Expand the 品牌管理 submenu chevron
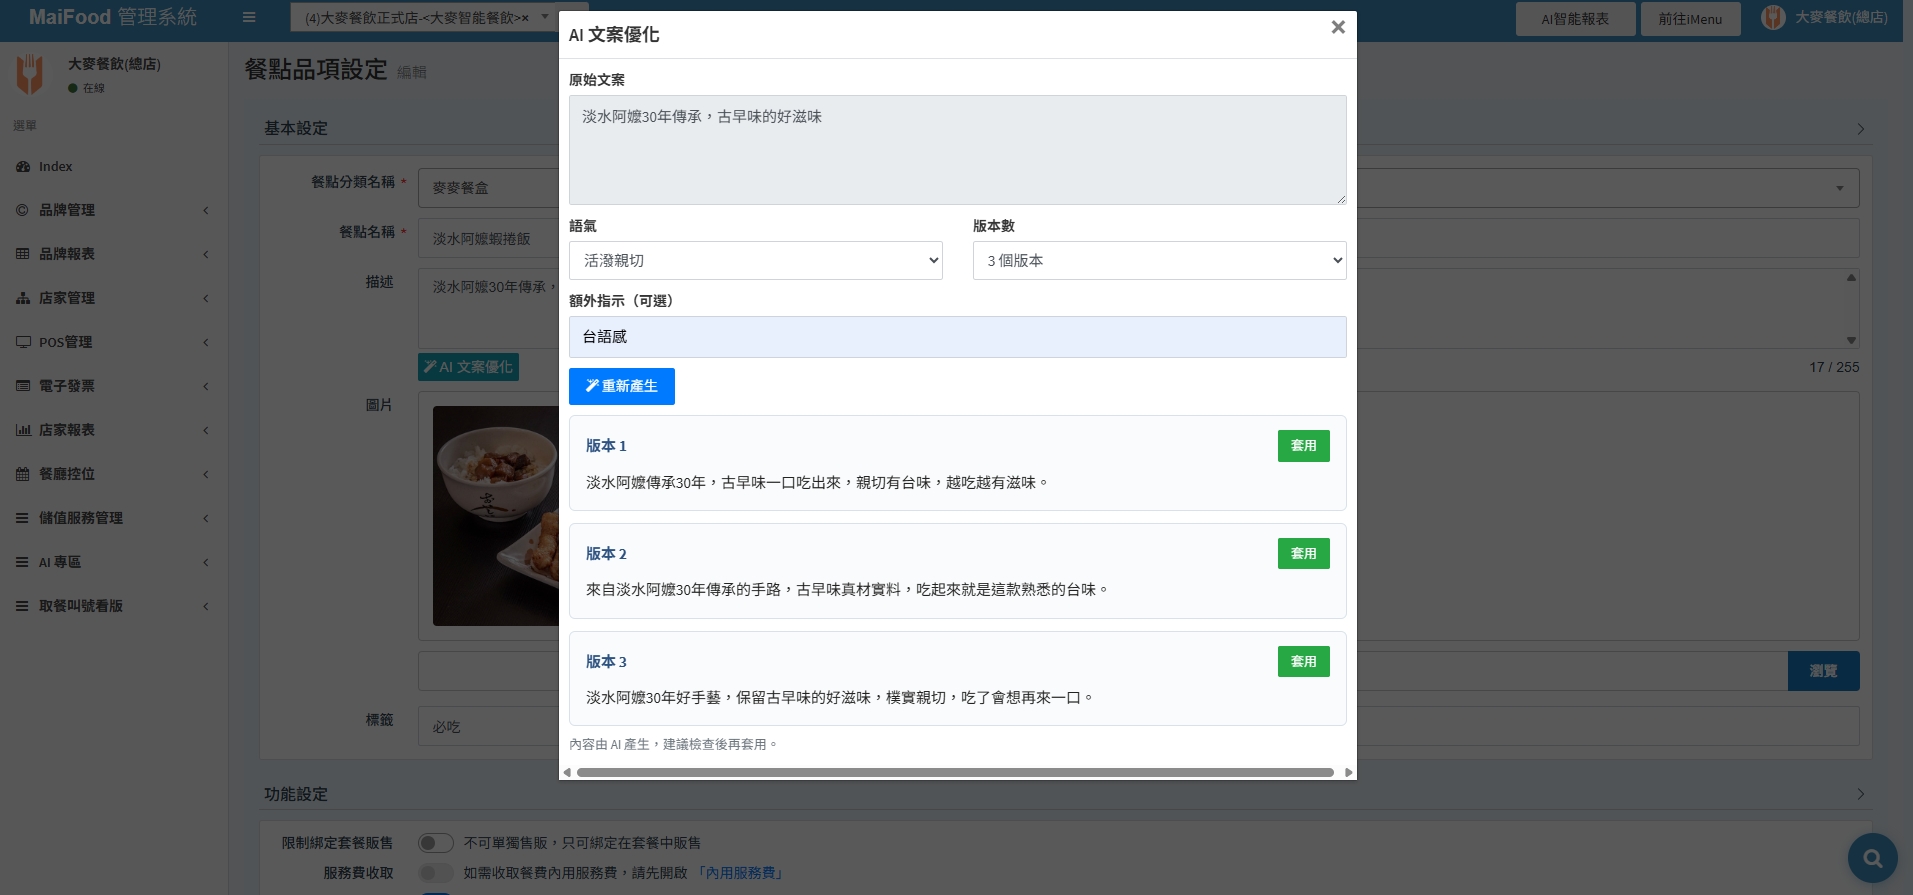The width and height of the screenshot is (1913, 895). pyautogui.click(x=206, y=210)
